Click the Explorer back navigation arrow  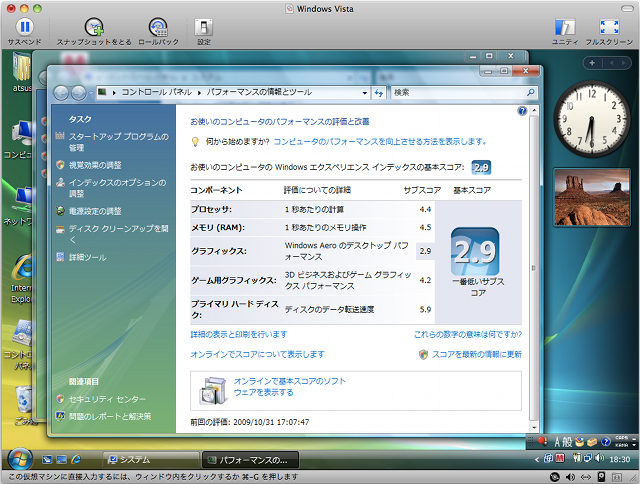pyautogui.click(x=59, y=92)
